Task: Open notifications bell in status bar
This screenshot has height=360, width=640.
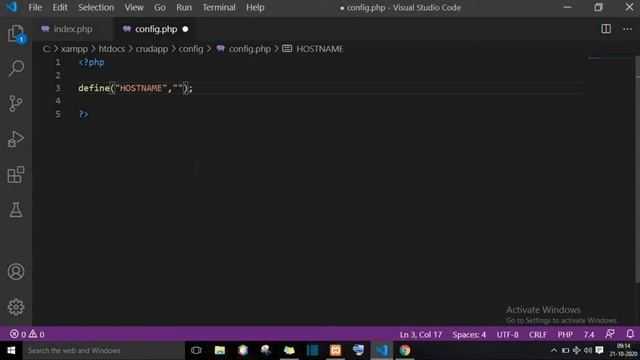Action: (x=630, y=334)
